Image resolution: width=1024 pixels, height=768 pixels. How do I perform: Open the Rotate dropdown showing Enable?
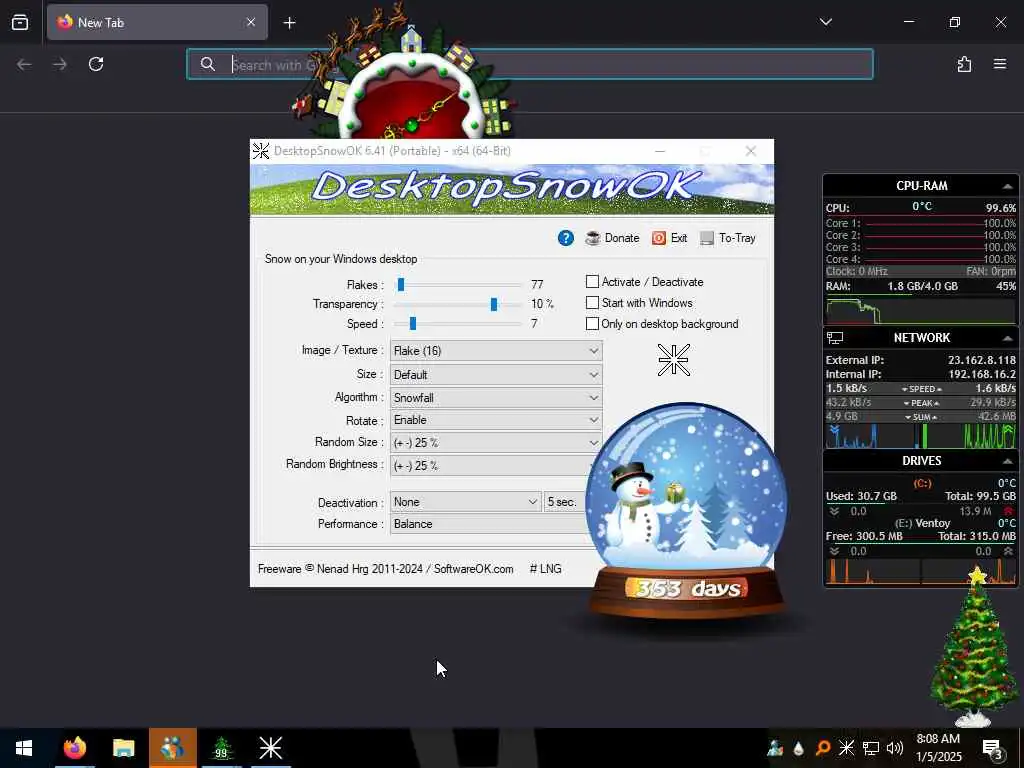(x=496, y=420)
